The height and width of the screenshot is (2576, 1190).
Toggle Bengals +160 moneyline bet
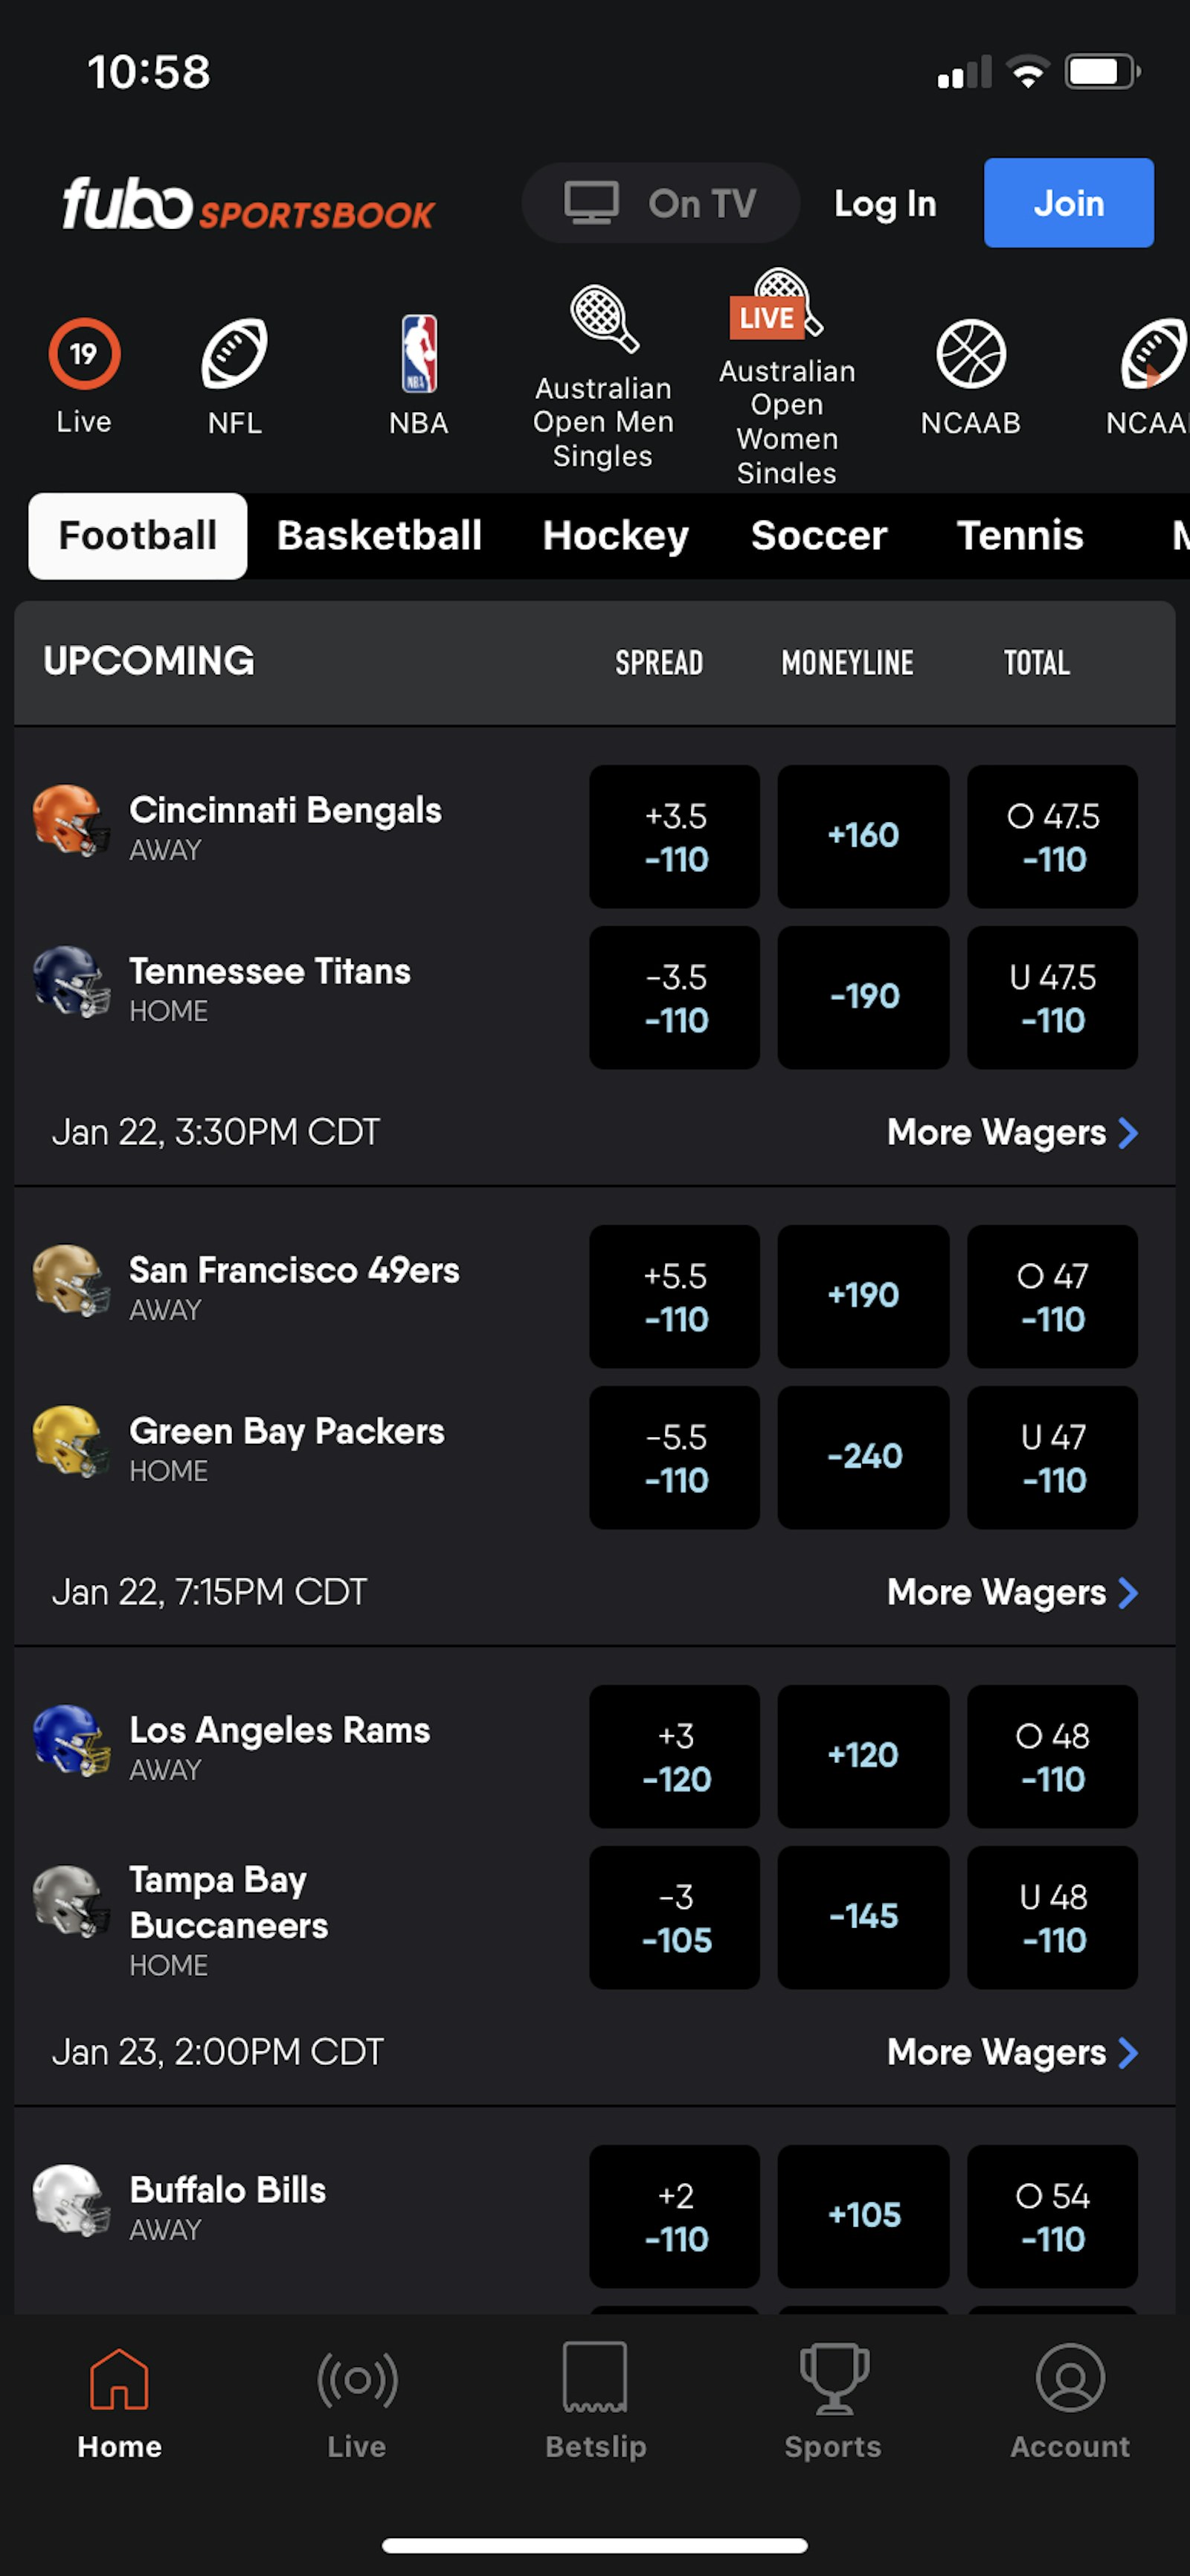point(863,836)
